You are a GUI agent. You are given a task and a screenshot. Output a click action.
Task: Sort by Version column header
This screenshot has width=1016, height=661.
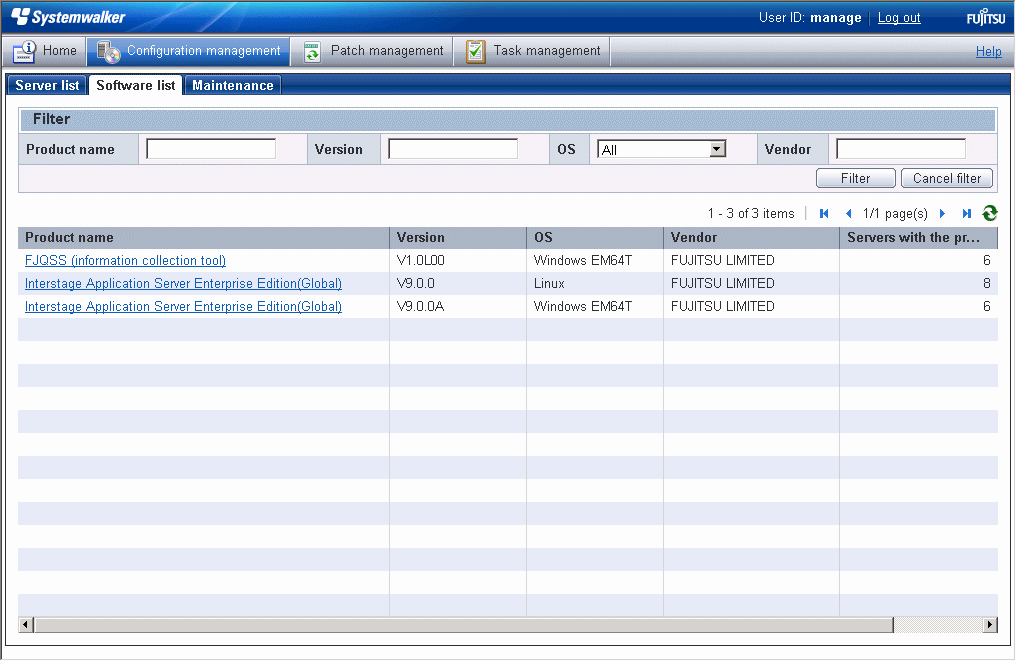coord(458,238)
